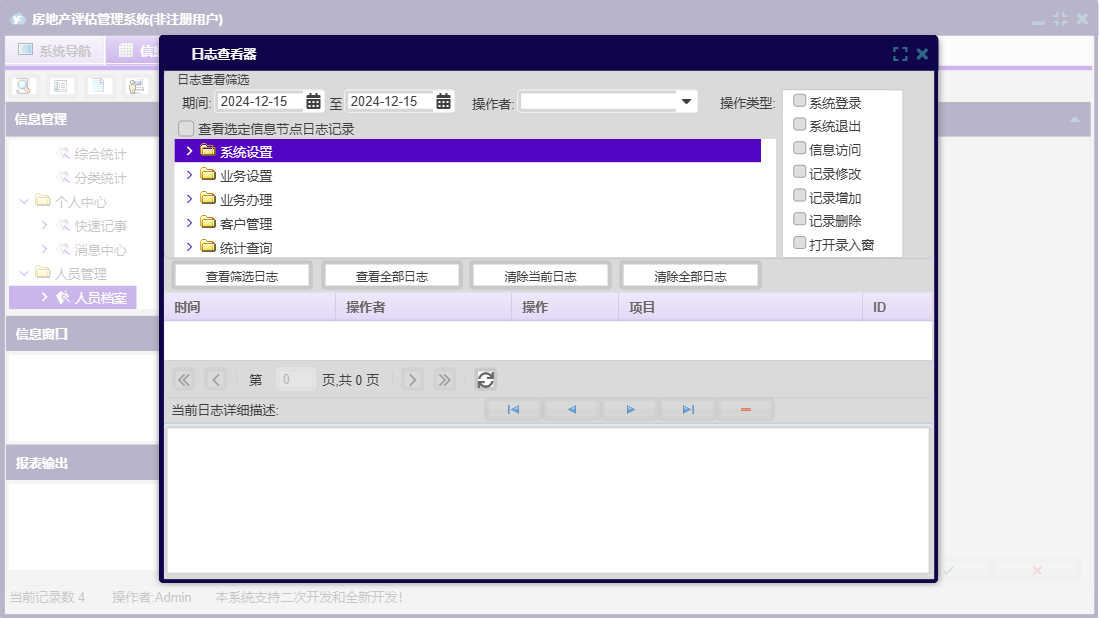Screen dimensions: 1099x618
Task: Go to previous log record arrow
Action: point(571,410)
